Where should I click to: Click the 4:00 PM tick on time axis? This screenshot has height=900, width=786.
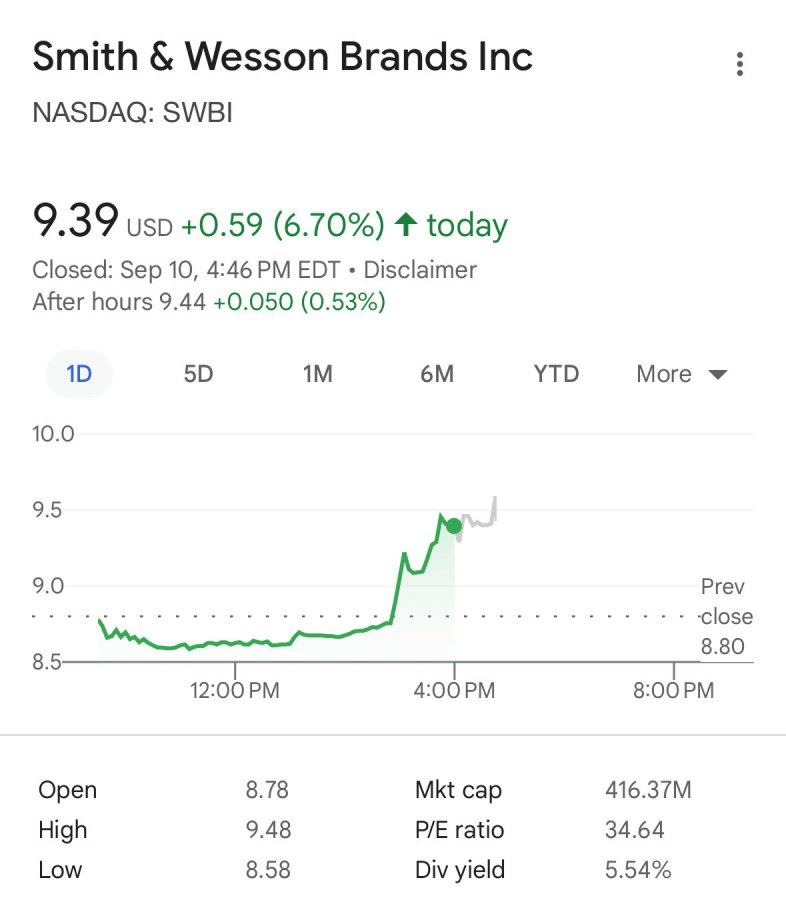454,690
